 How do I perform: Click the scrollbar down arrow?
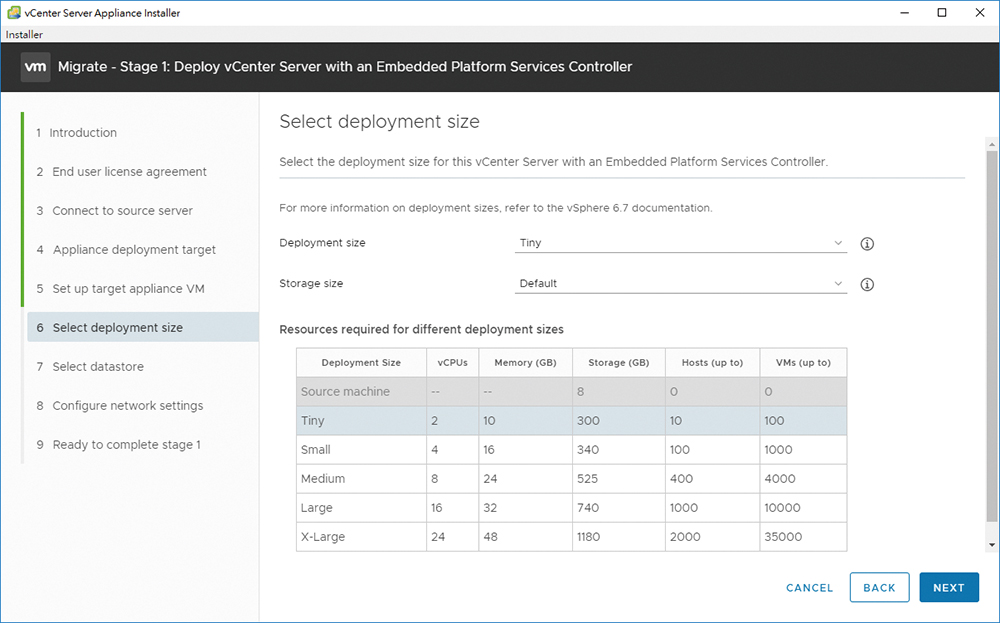pos(992,545)
